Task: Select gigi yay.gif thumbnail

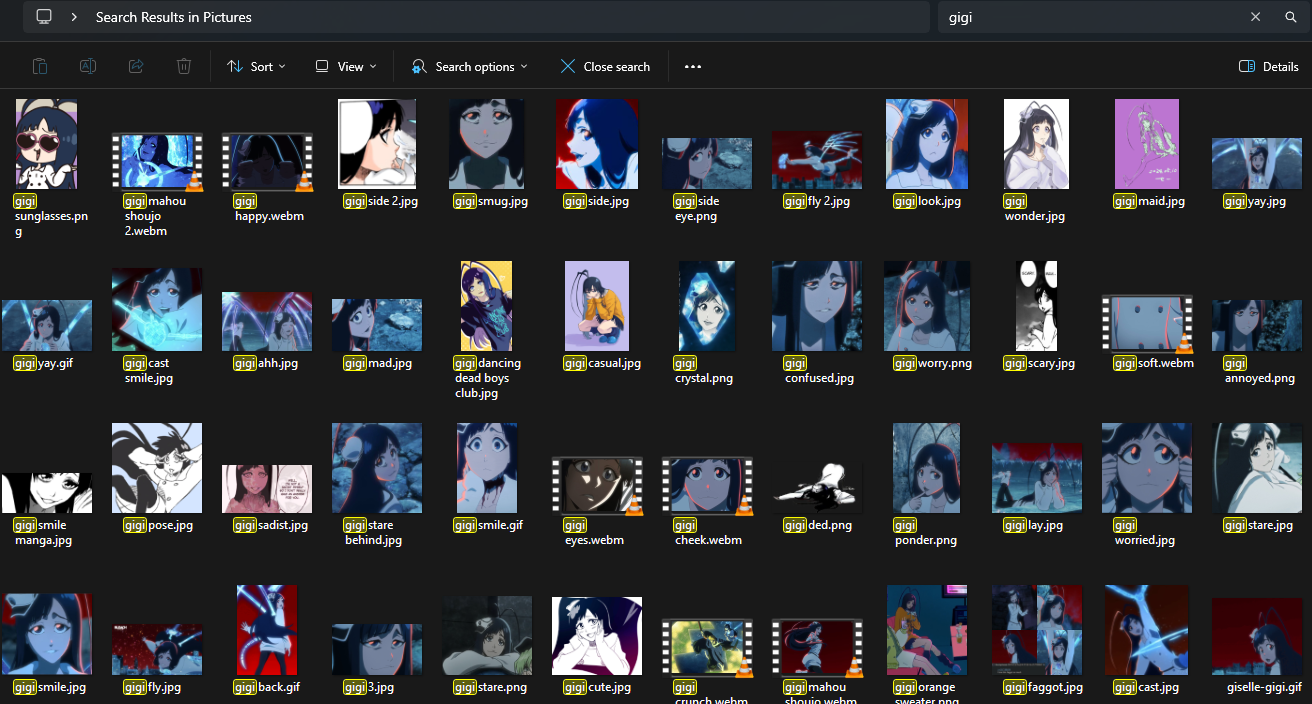Action: click(x=47, y=325)
